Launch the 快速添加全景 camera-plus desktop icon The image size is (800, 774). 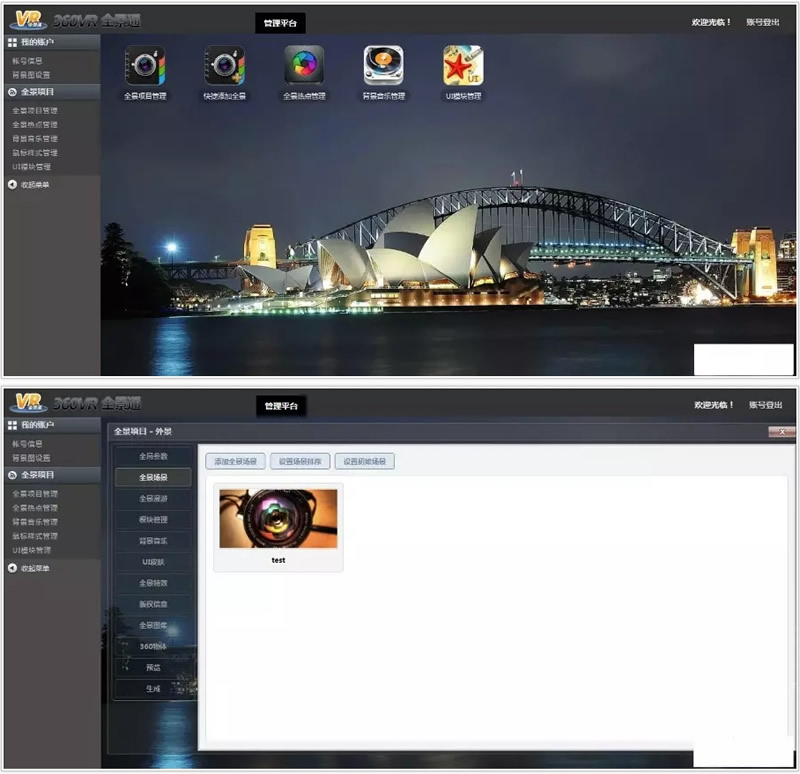pos(224,66)
